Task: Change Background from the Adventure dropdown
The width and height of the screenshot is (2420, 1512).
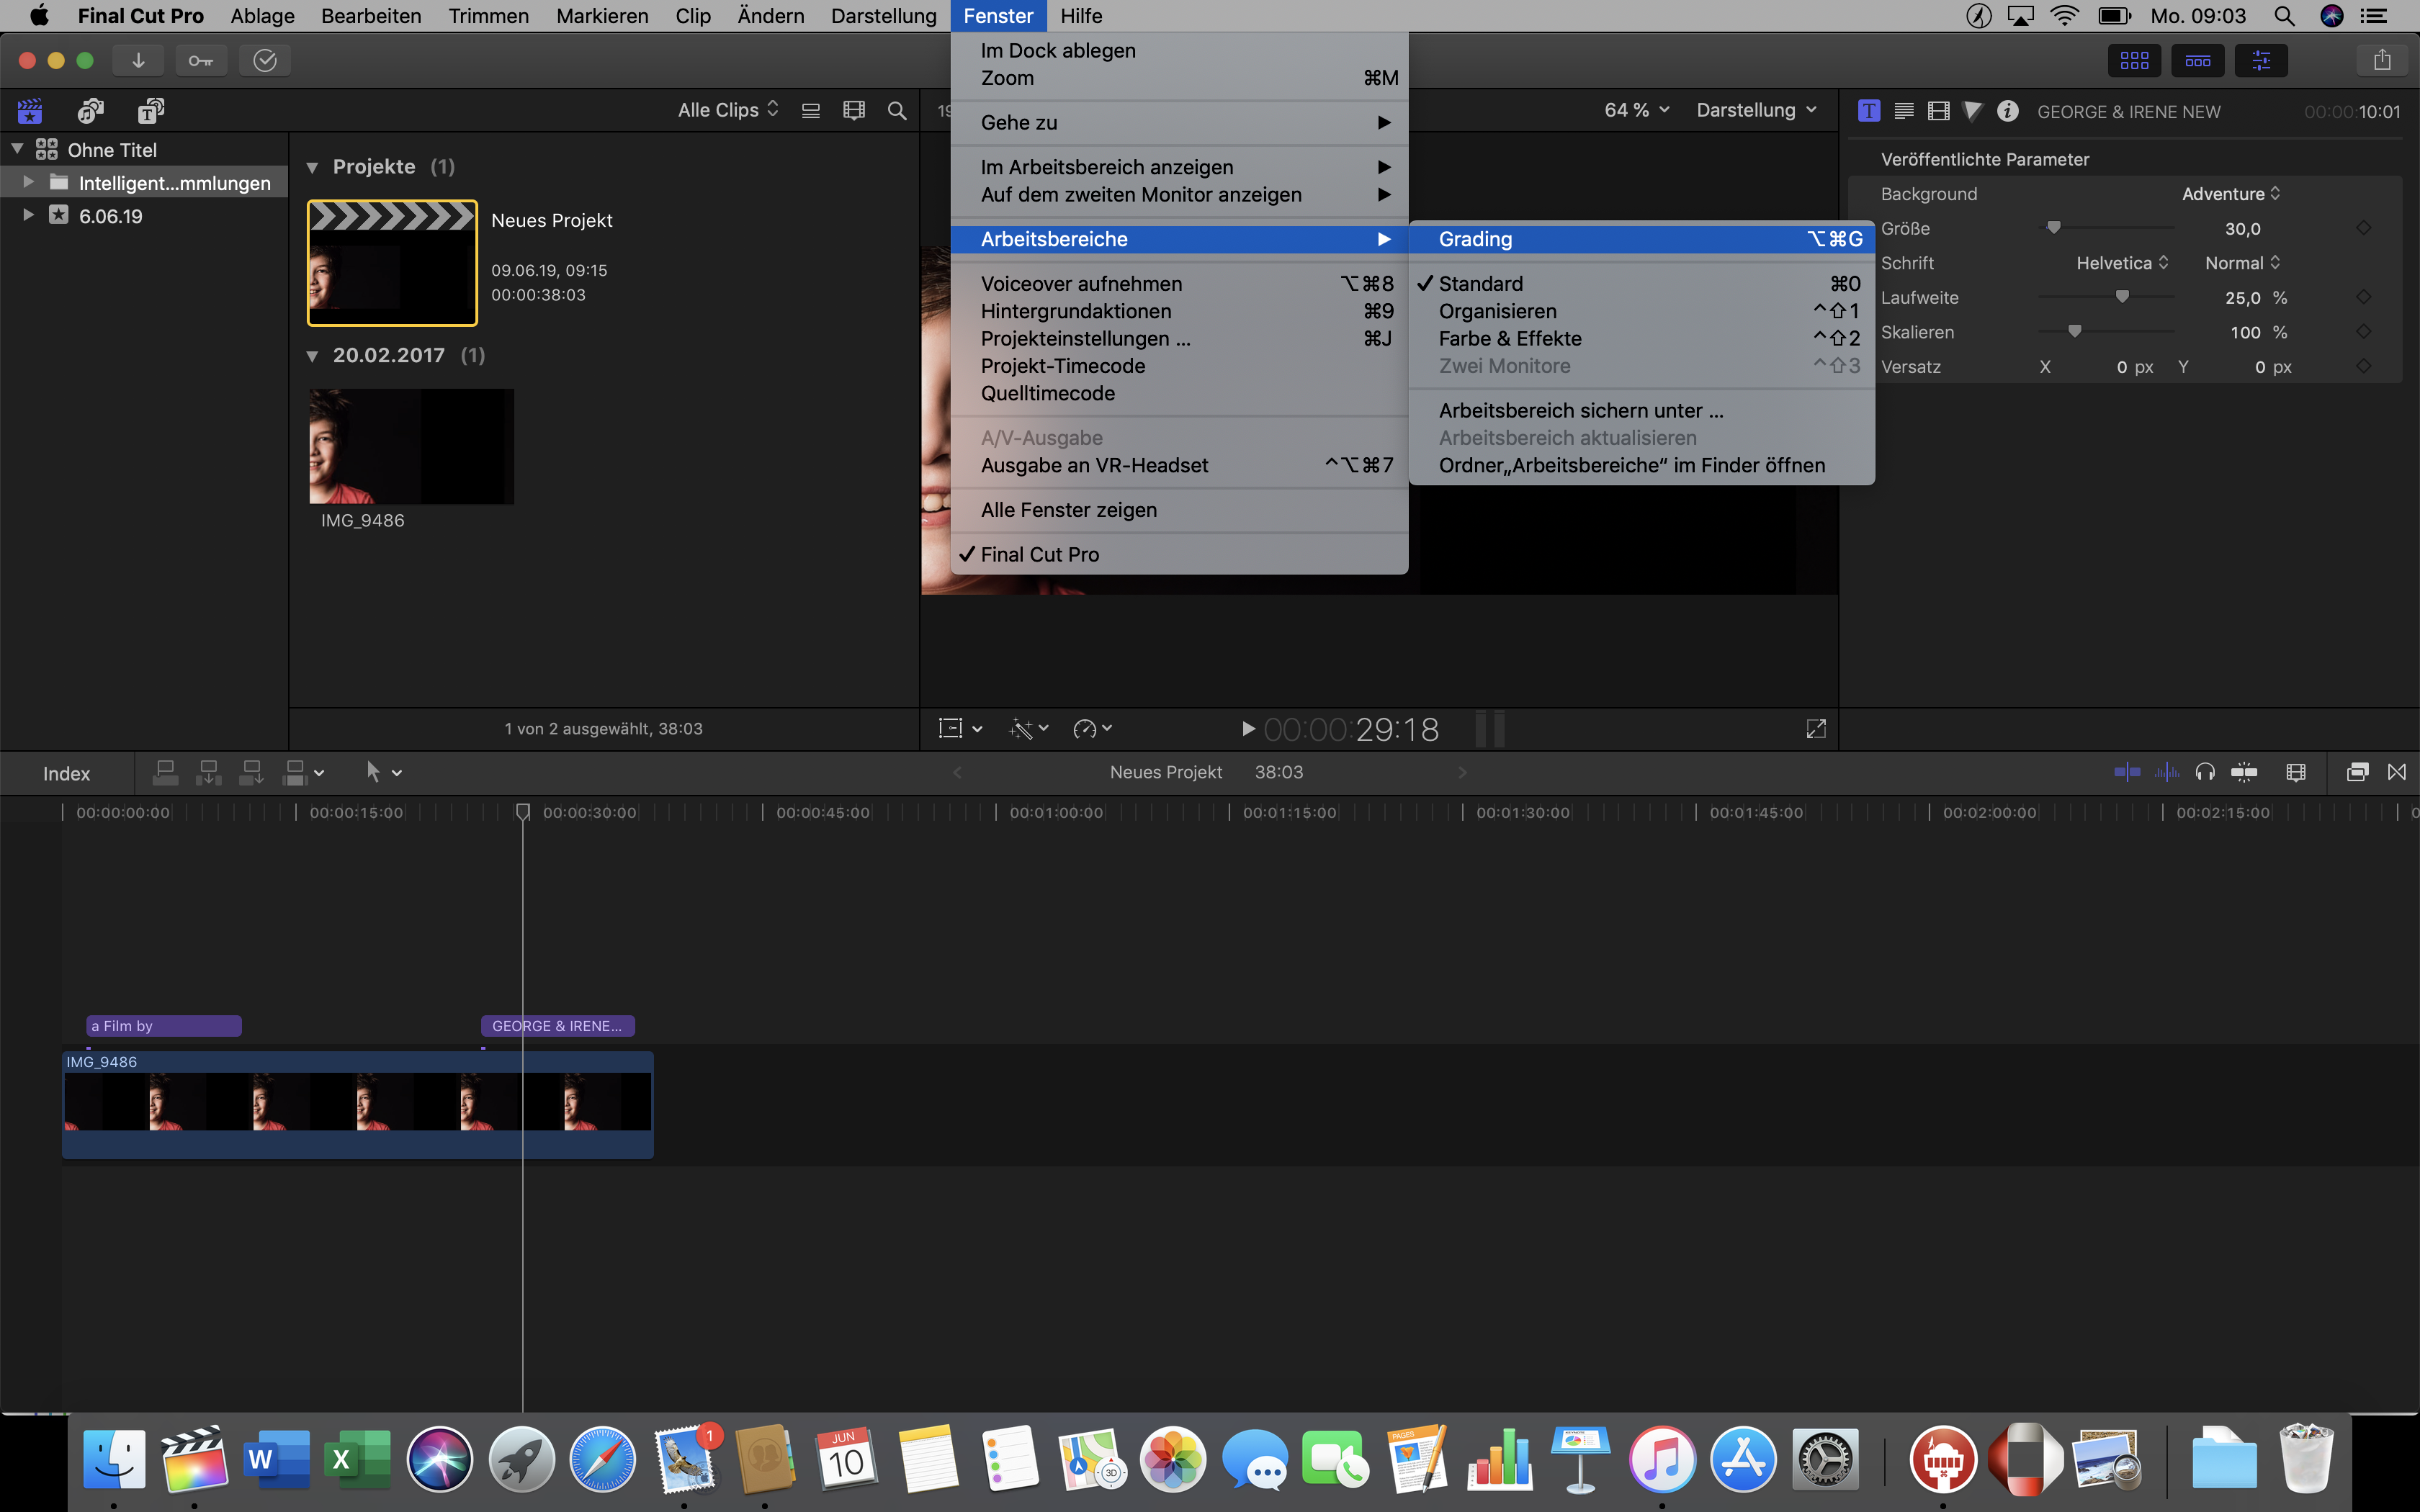Action: (2231, 193)
